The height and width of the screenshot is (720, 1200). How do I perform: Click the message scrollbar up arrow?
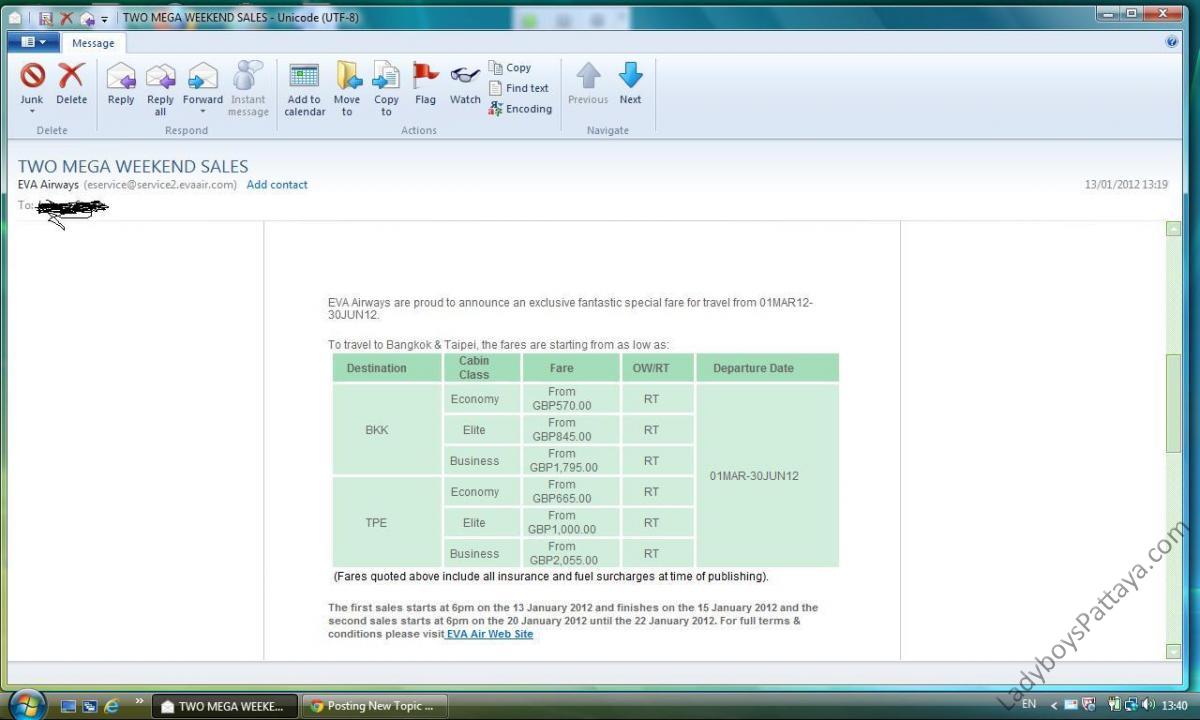[1174, 229]
